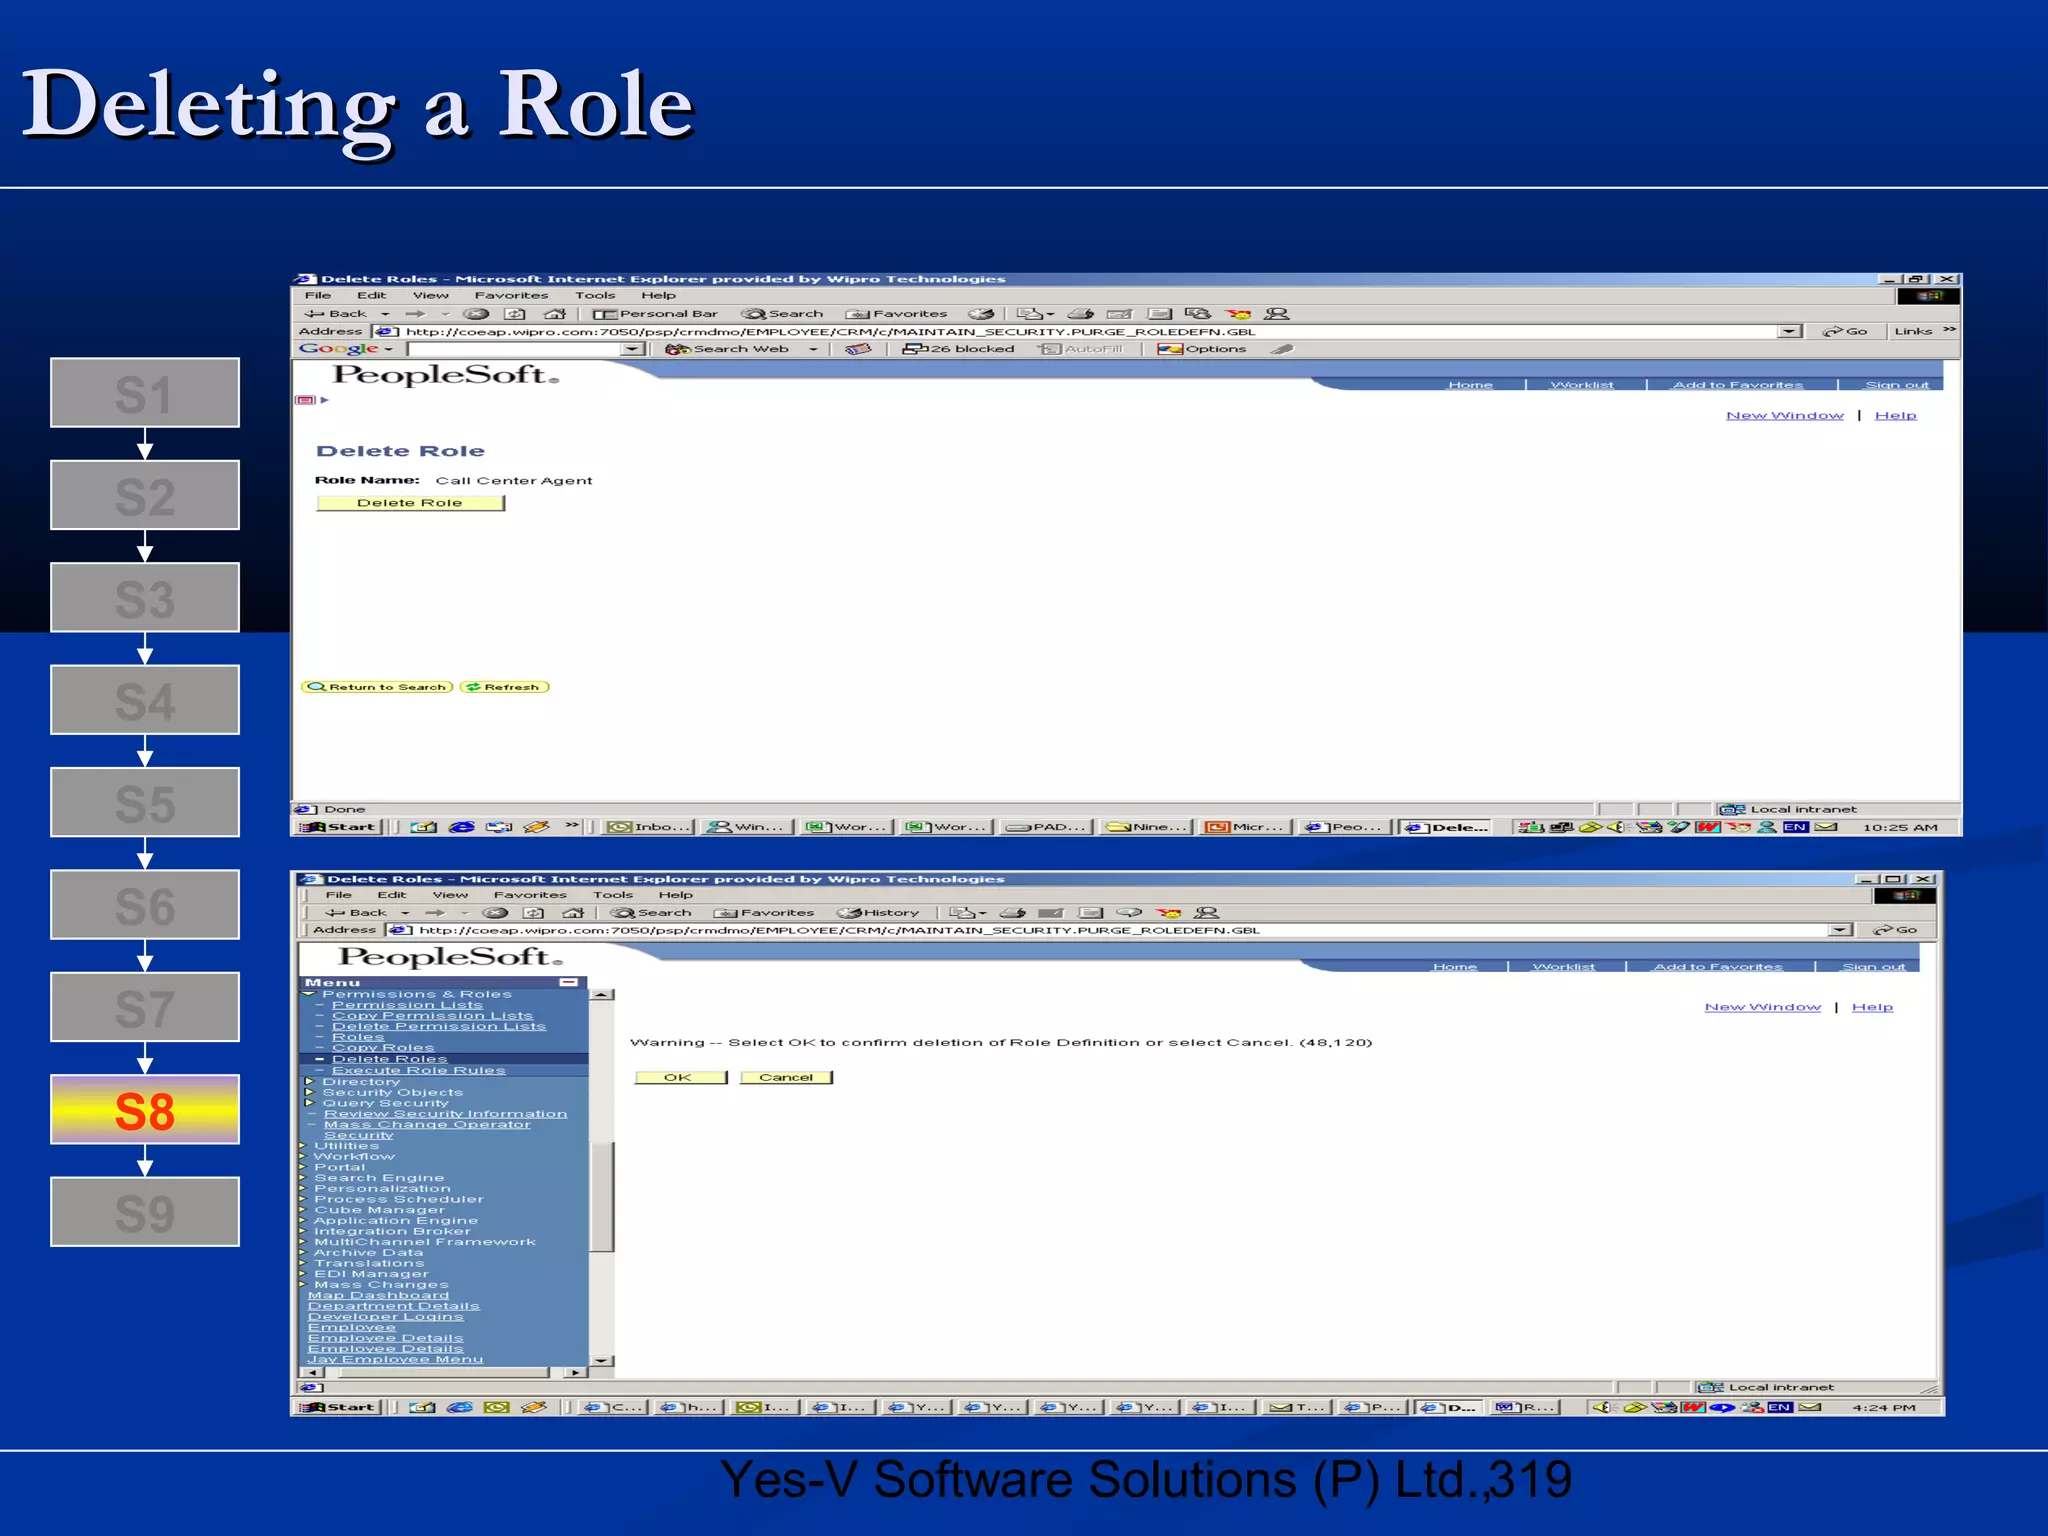Click Search in upper browser toolbar

782,314
